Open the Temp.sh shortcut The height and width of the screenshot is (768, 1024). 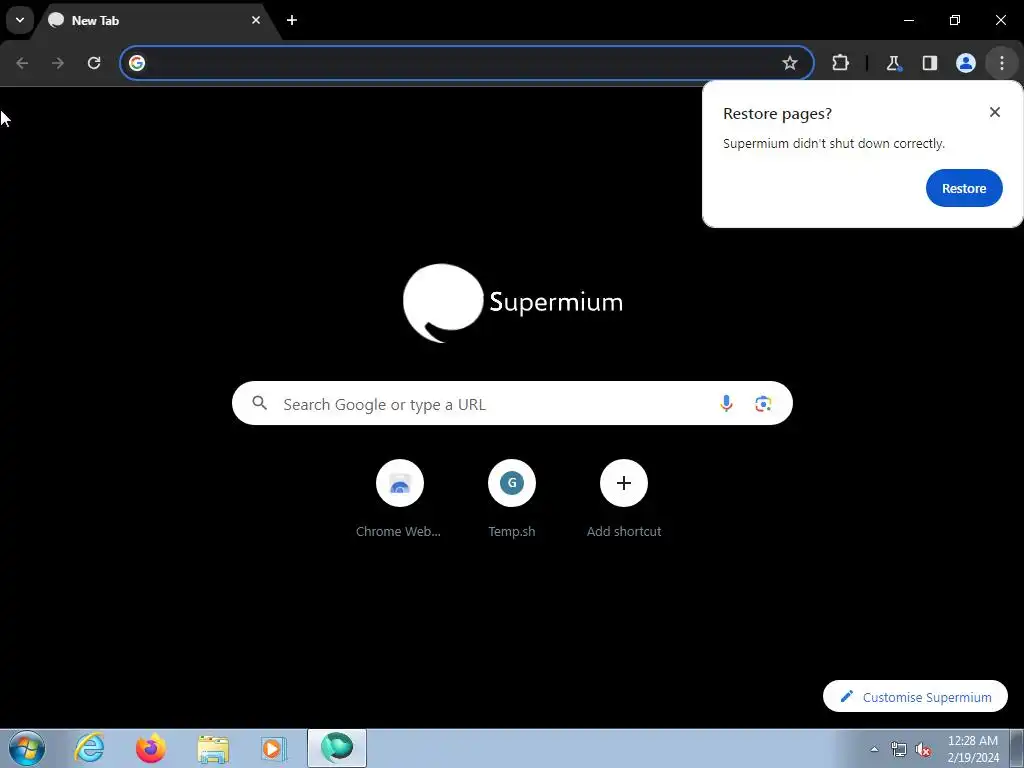pyautogui.click(x=512, y=500)
